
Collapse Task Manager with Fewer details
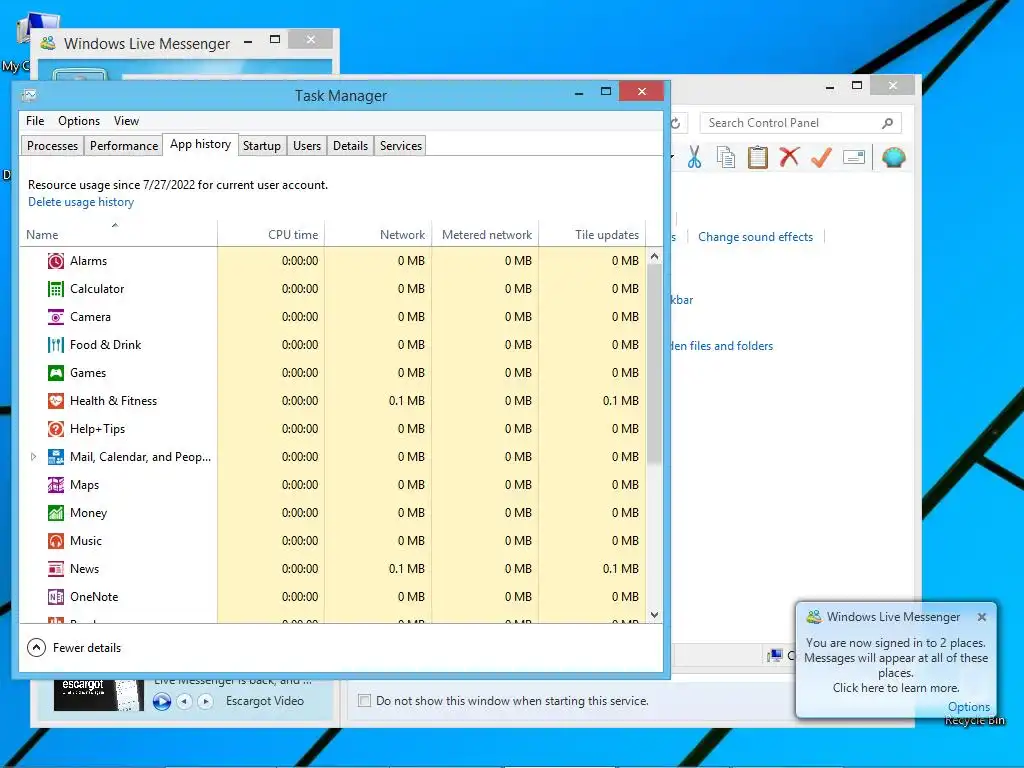pos(74,648)
